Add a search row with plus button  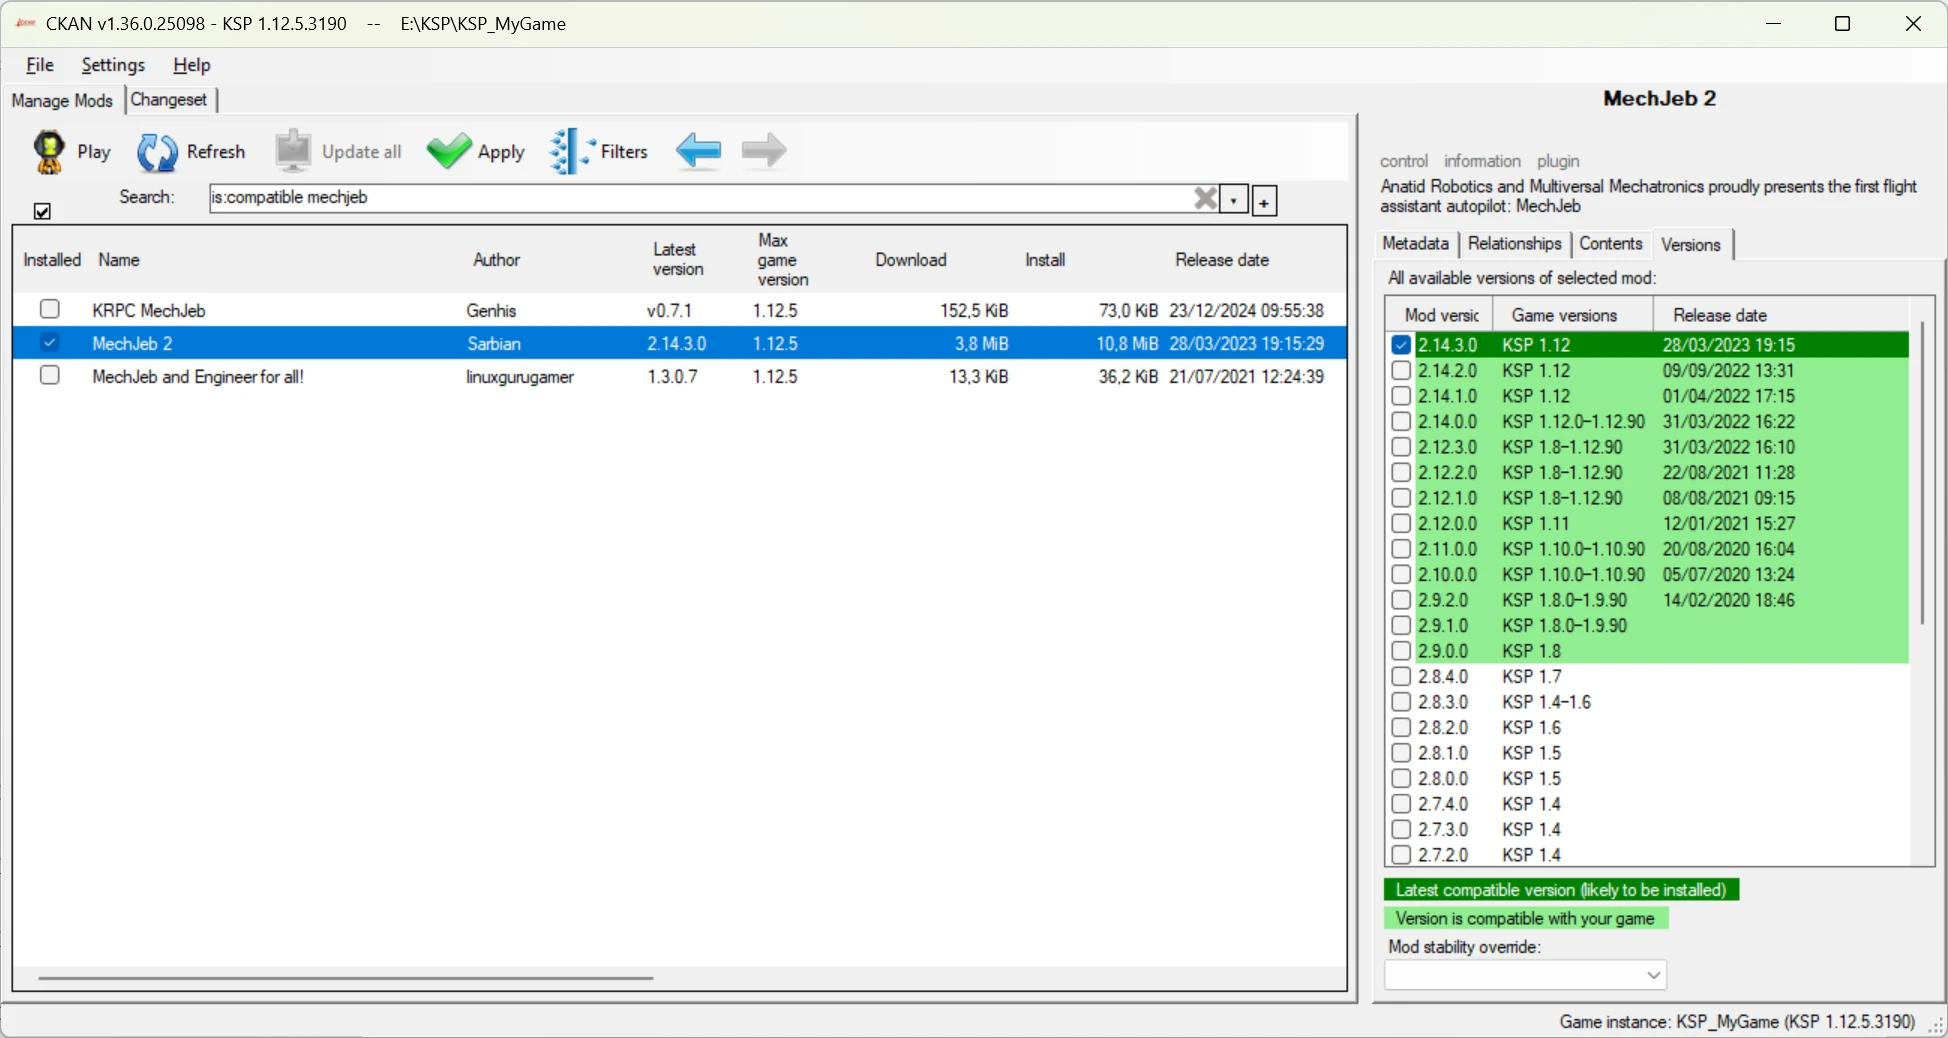[1264, 201]
